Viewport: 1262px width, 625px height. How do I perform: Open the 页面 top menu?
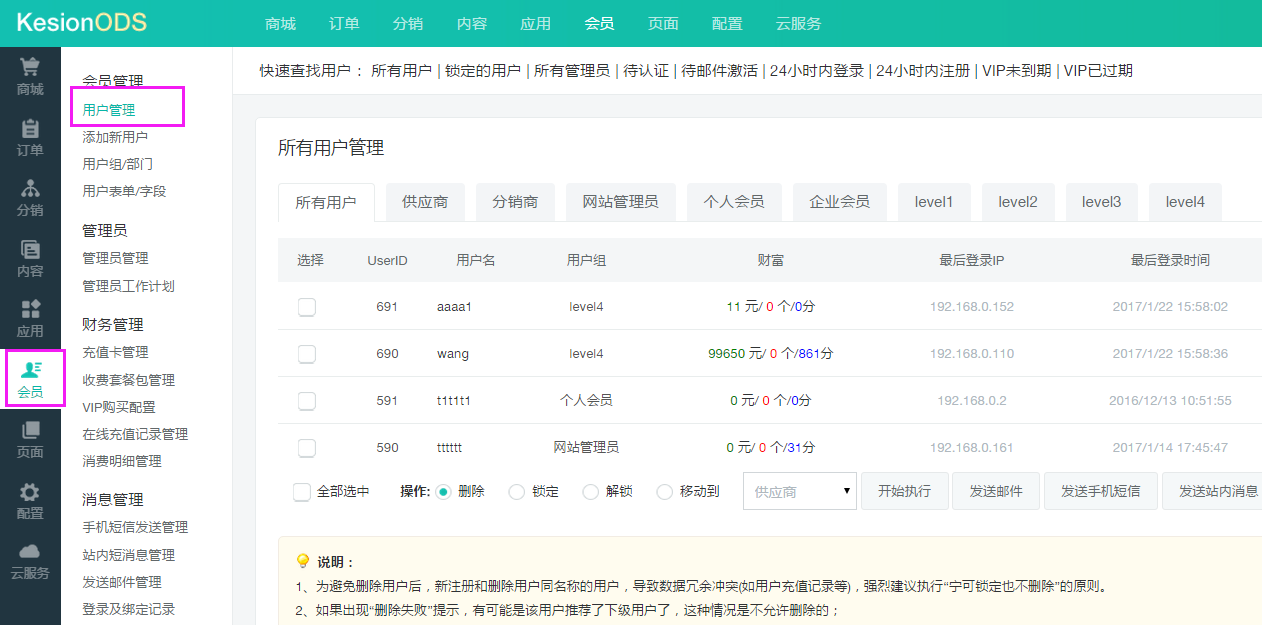coord(663,23)
